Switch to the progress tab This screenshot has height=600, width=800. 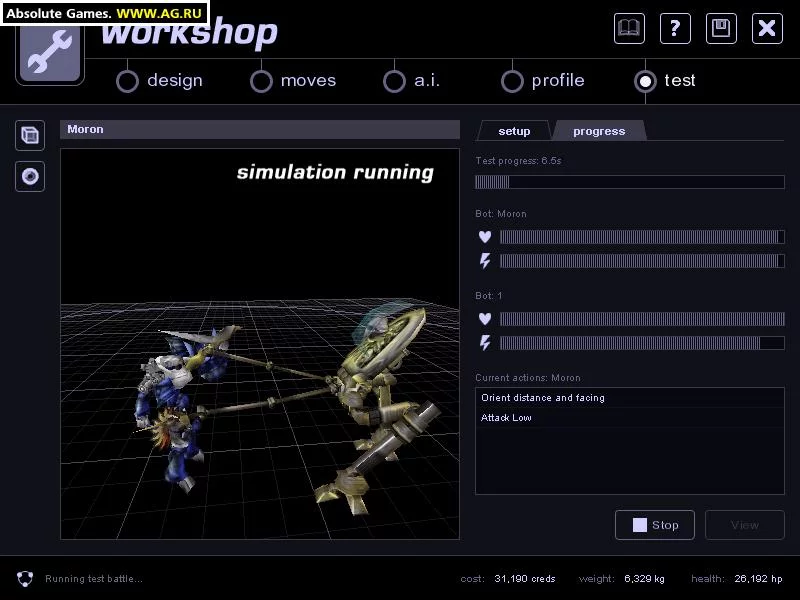coord(599,131)
